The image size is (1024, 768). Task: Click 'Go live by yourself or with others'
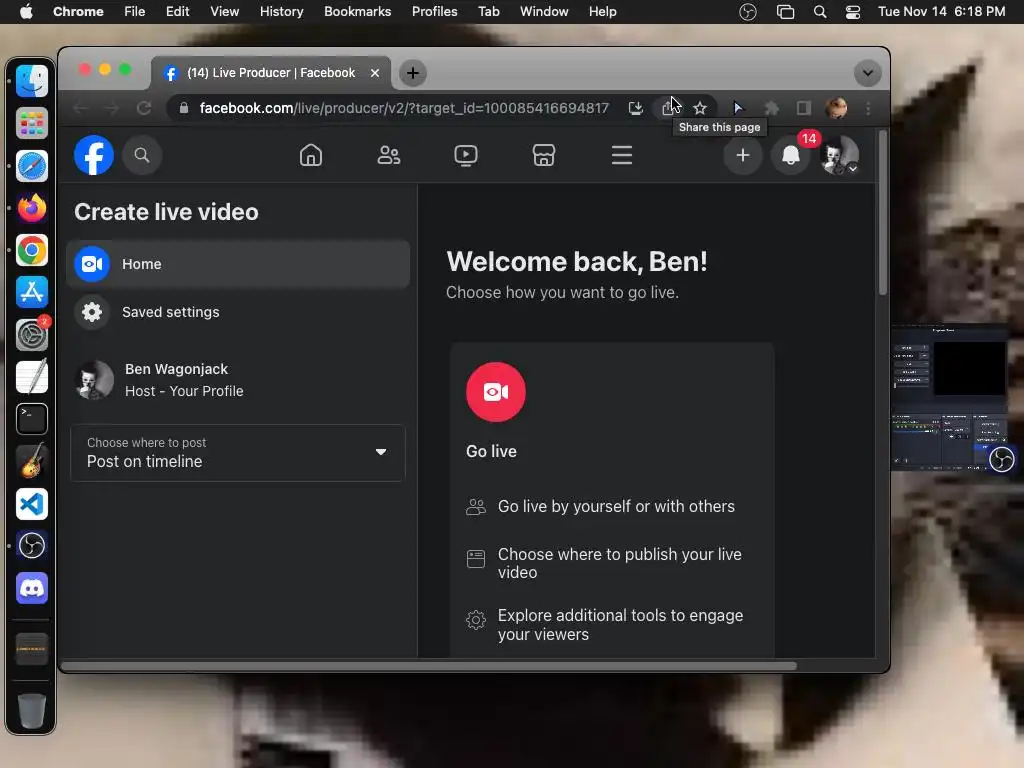(x=616, y=506)
